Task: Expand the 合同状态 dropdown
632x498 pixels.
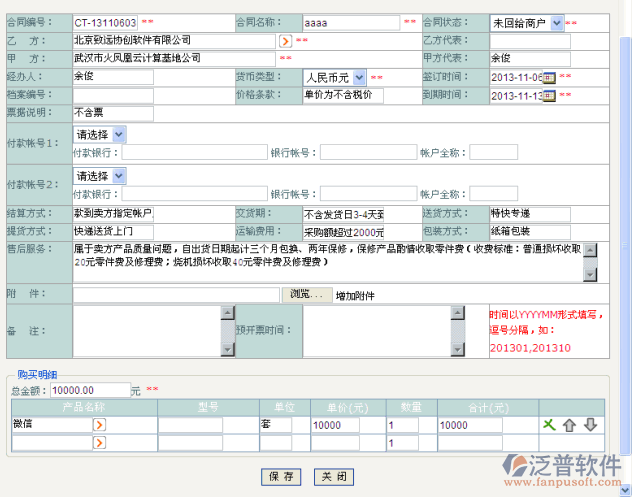Action: [557, 22]
